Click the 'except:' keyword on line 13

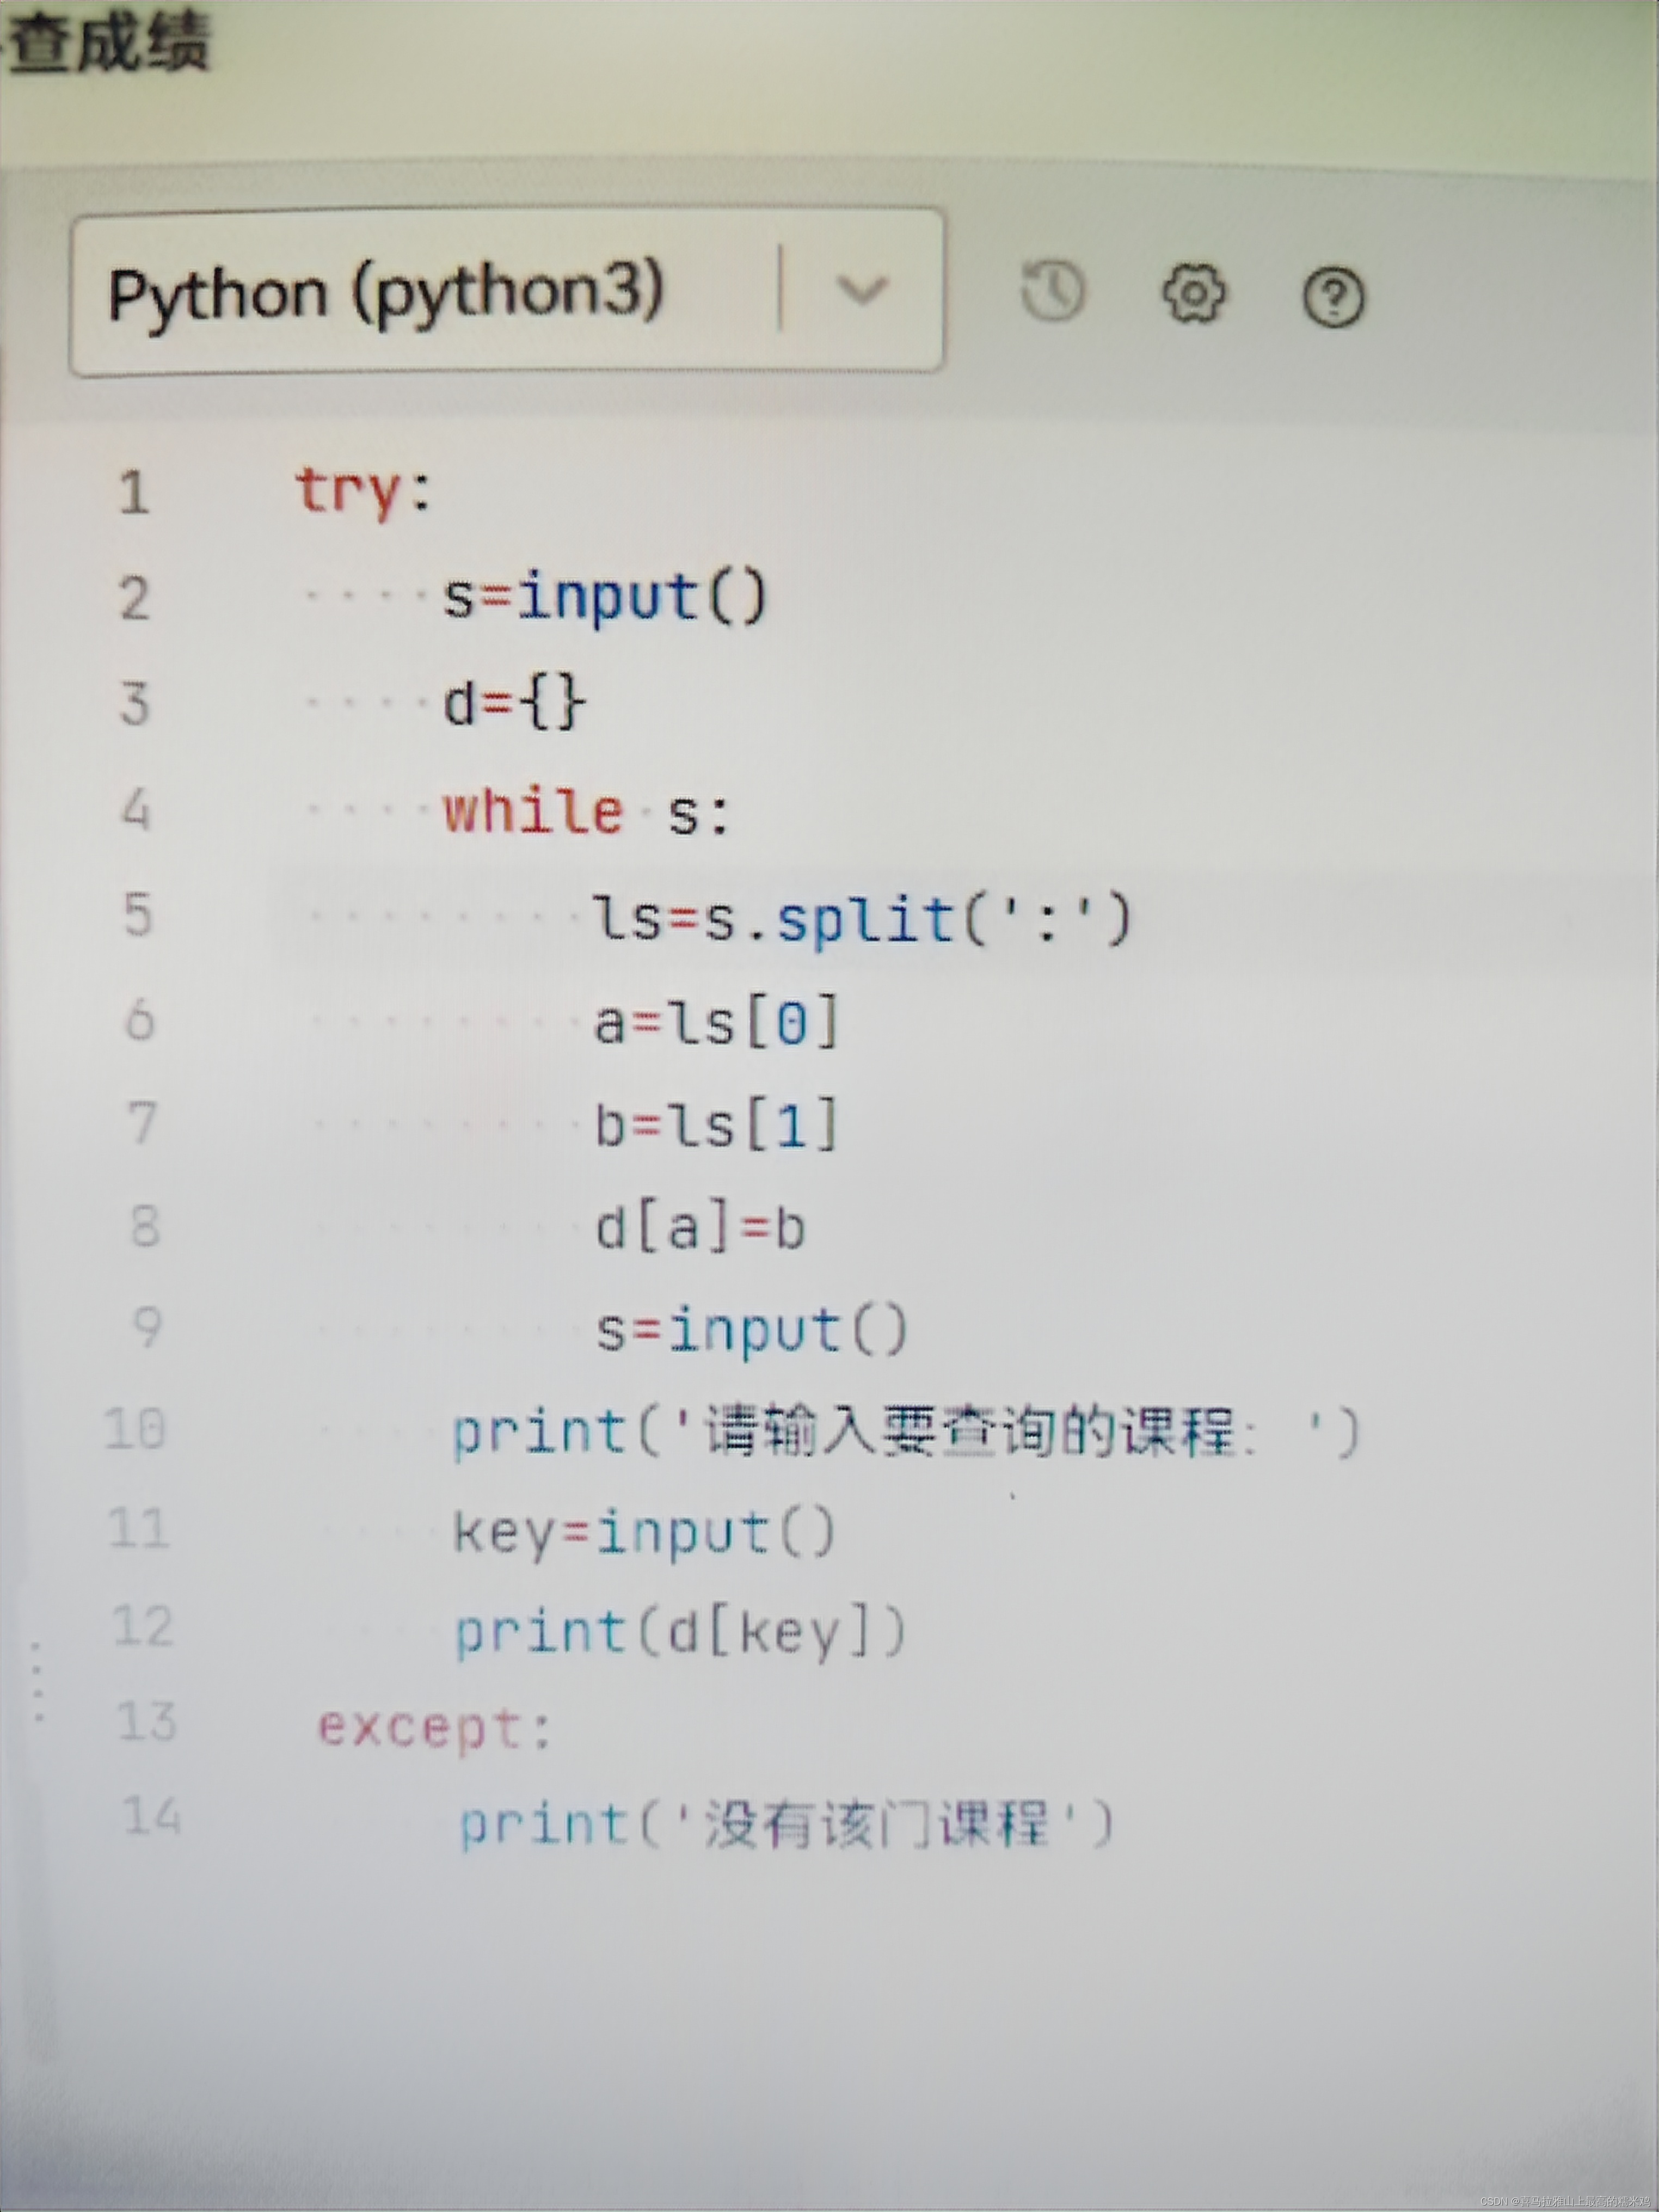click(x=434, y=1728)
